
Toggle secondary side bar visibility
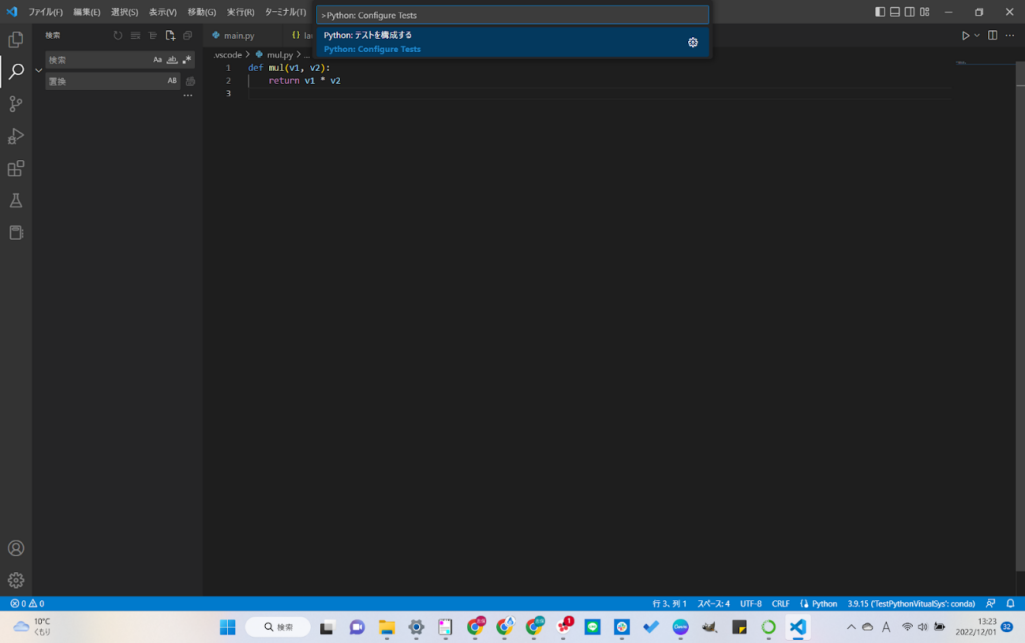[909, 12]
